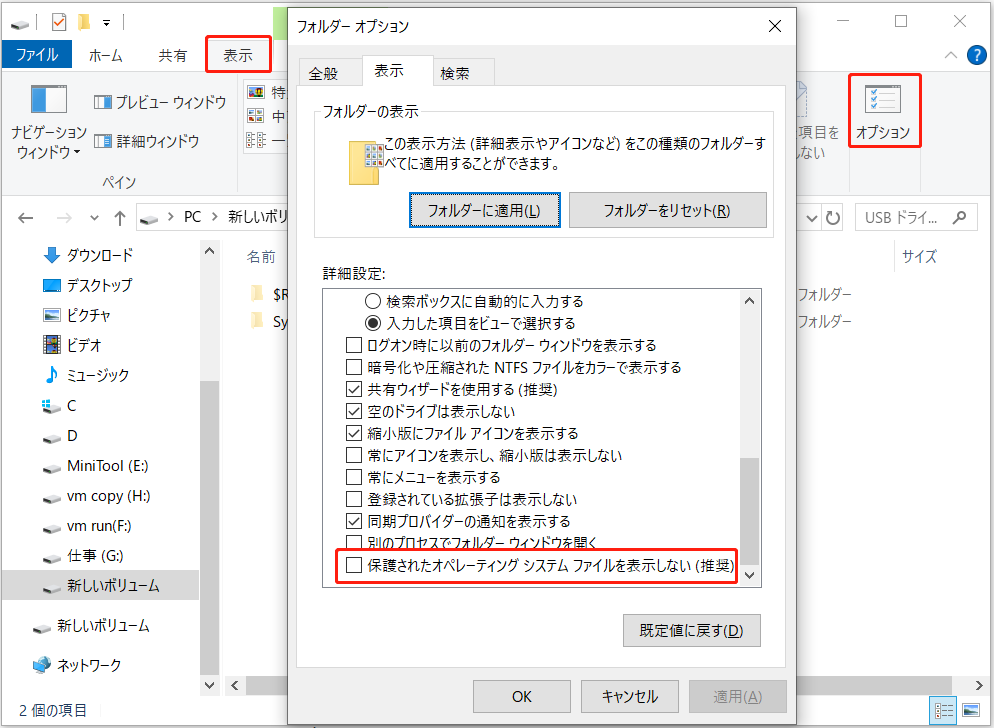The image size is (994, 728).
Task: Select the 仕事 (G:) drive
Action: coord(83,556)
